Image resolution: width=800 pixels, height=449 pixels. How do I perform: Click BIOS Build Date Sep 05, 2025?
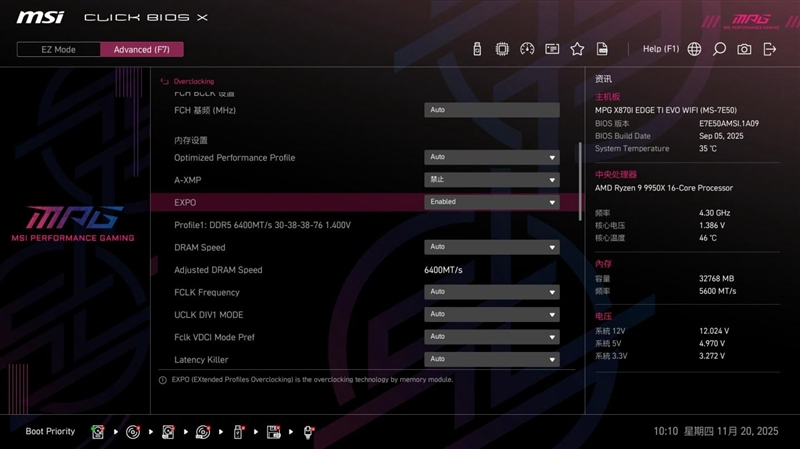(721, 136)
